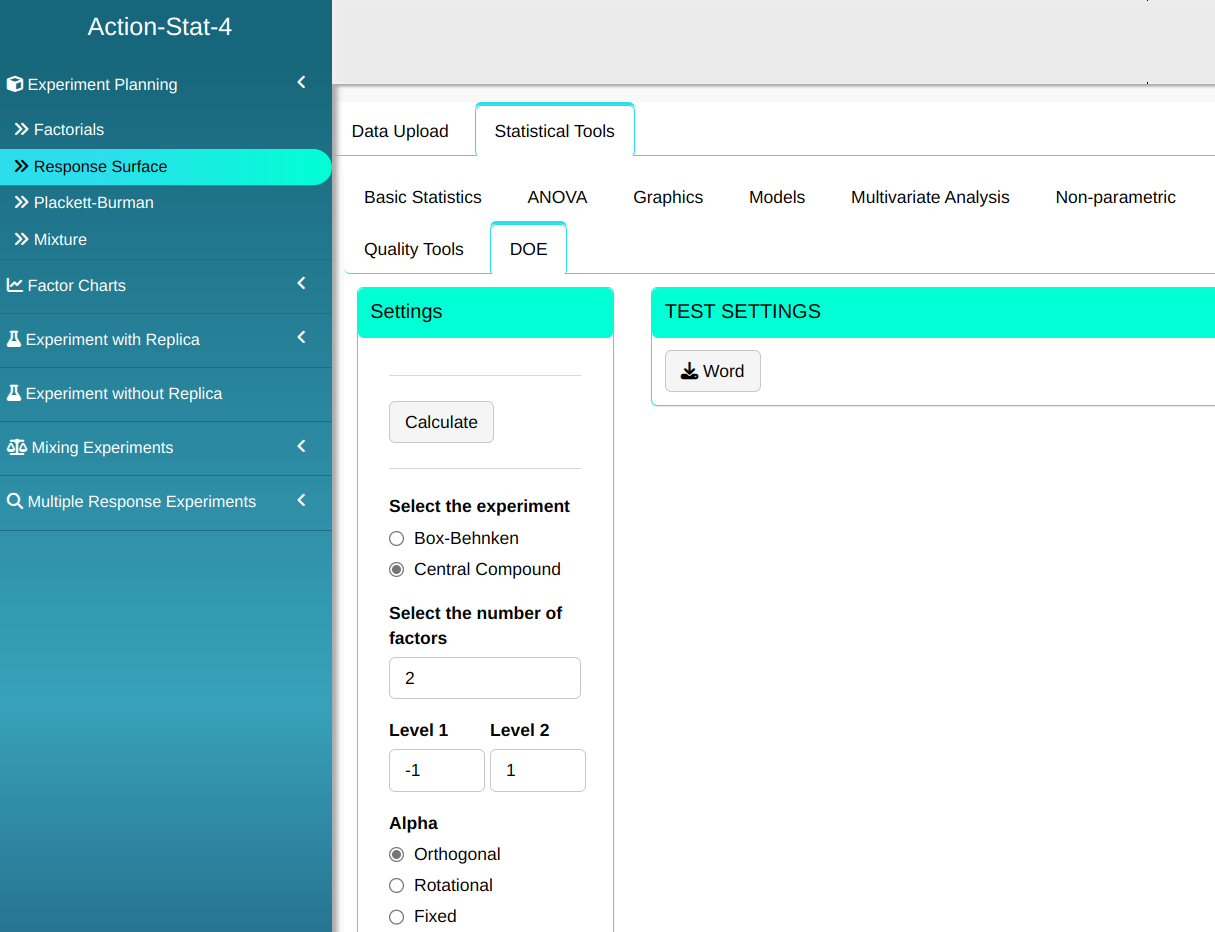This screenshot has height=932, width=1215.
Task: Collapse the Experiment Planning menu chevron
Action: click(301, 83)
